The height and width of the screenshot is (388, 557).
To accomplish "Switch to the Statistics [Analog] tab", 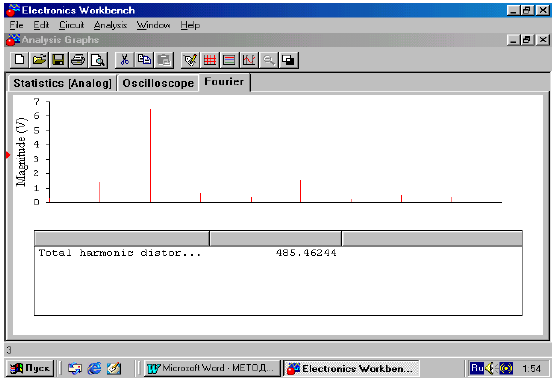I will tap(63, 83).
